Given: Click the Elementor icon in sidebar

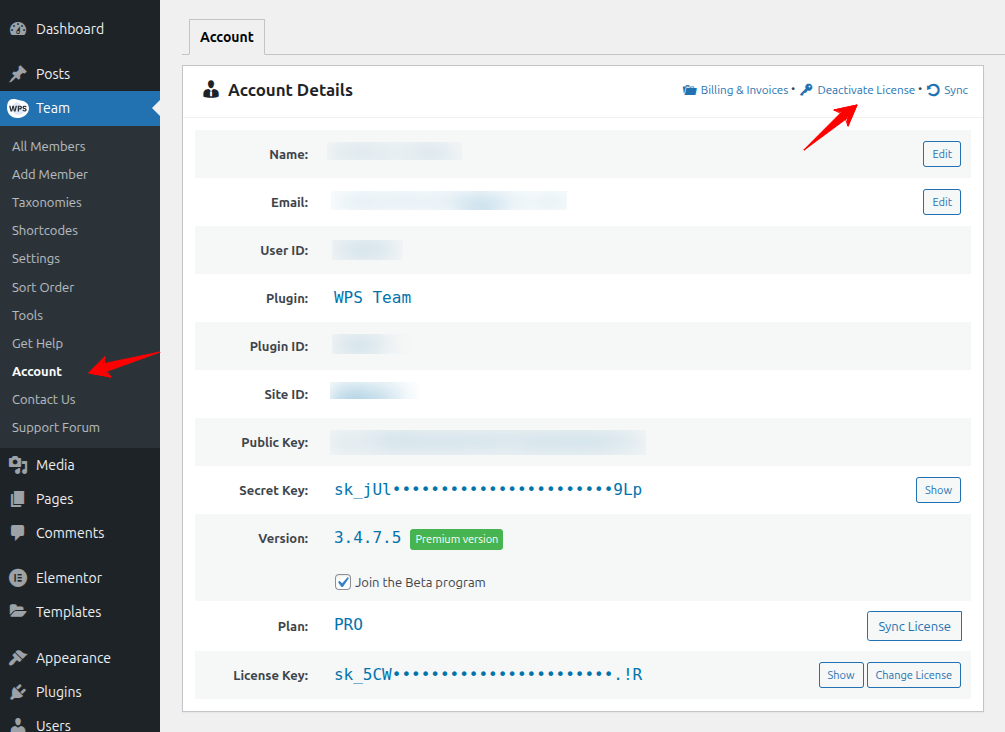Looking at the screenshot, I should pos(18,578).
